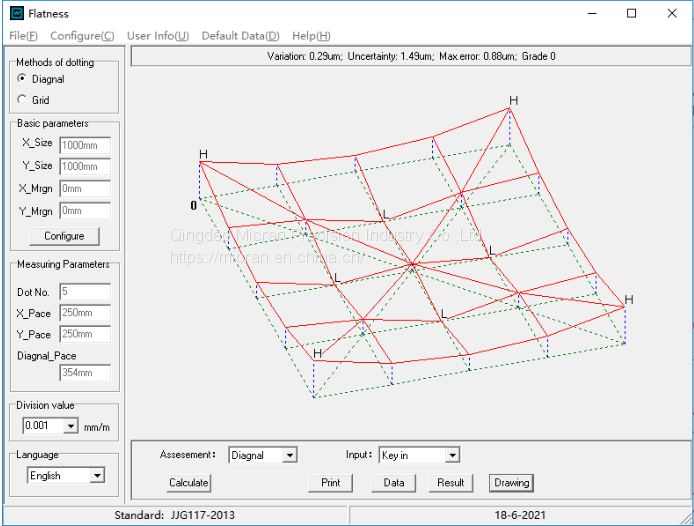Screen dimensions: 694x526
Task: Select the Grid dotting method
Action: 23,100
